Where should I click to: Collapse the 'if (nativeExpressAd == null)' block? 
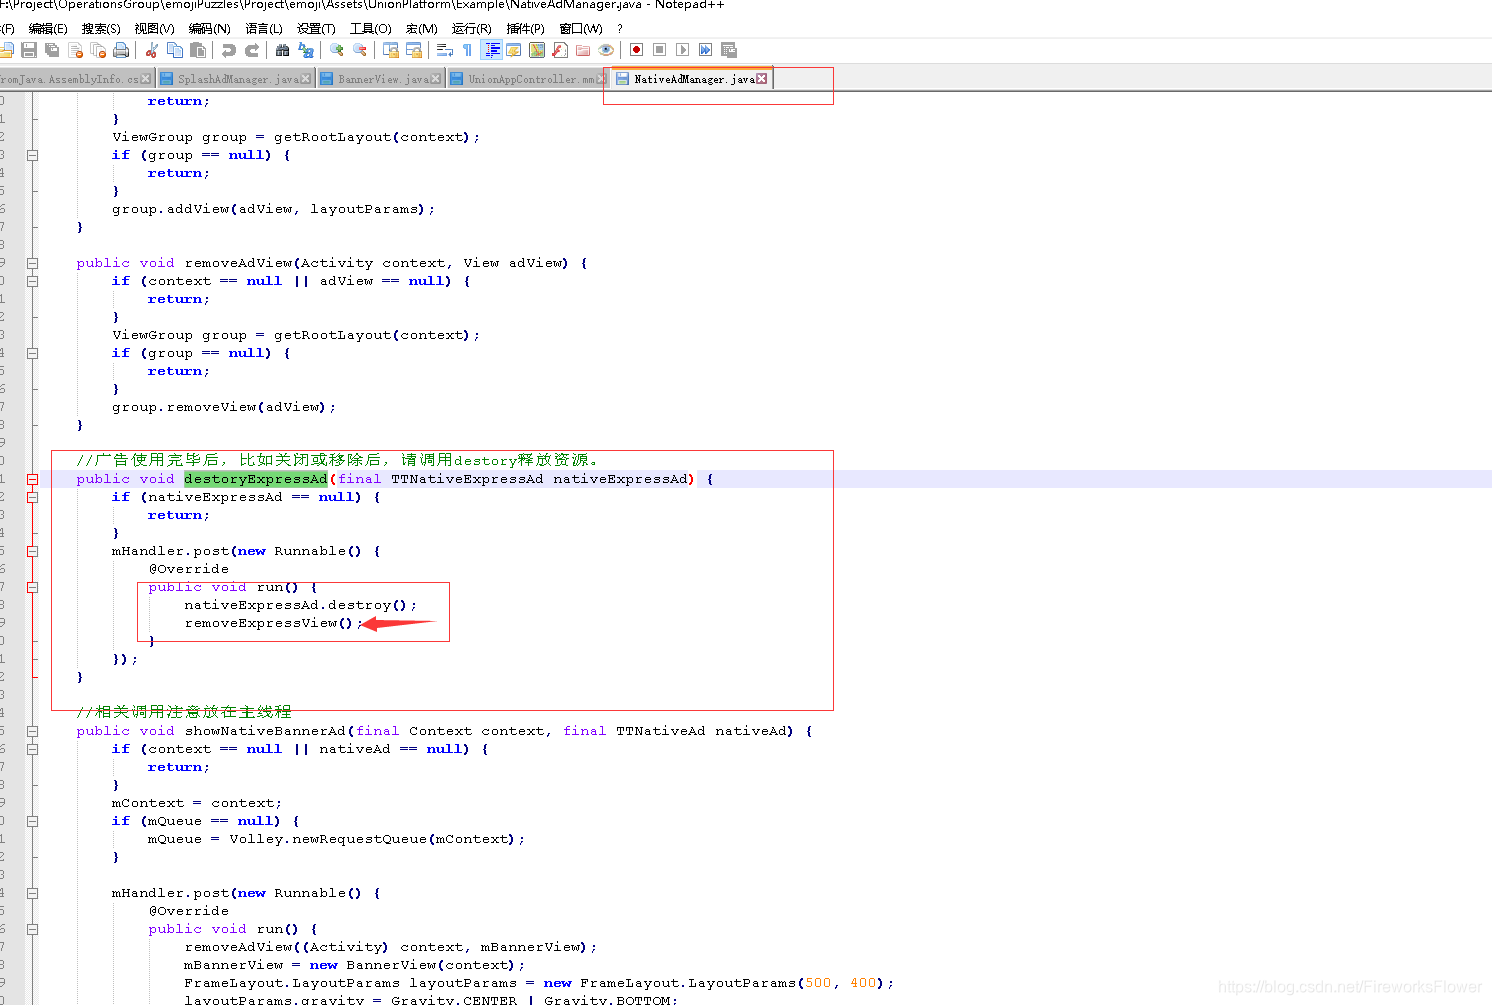32,497
